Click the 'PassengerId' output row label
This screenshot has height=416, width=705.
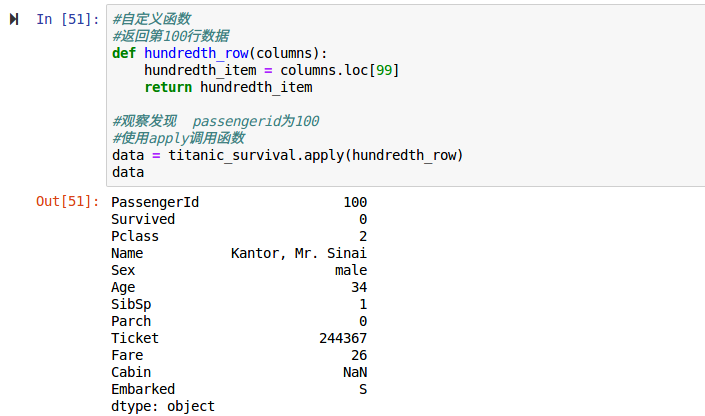[155, 202]
